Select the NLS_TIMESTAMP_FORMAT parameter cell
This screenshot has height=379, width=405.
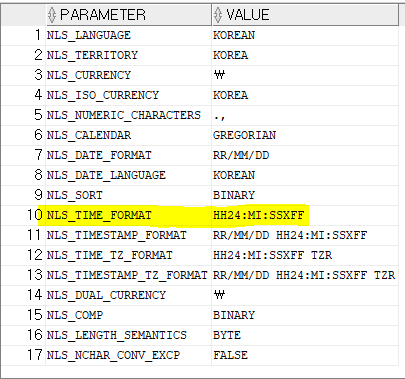click(129, 235)
